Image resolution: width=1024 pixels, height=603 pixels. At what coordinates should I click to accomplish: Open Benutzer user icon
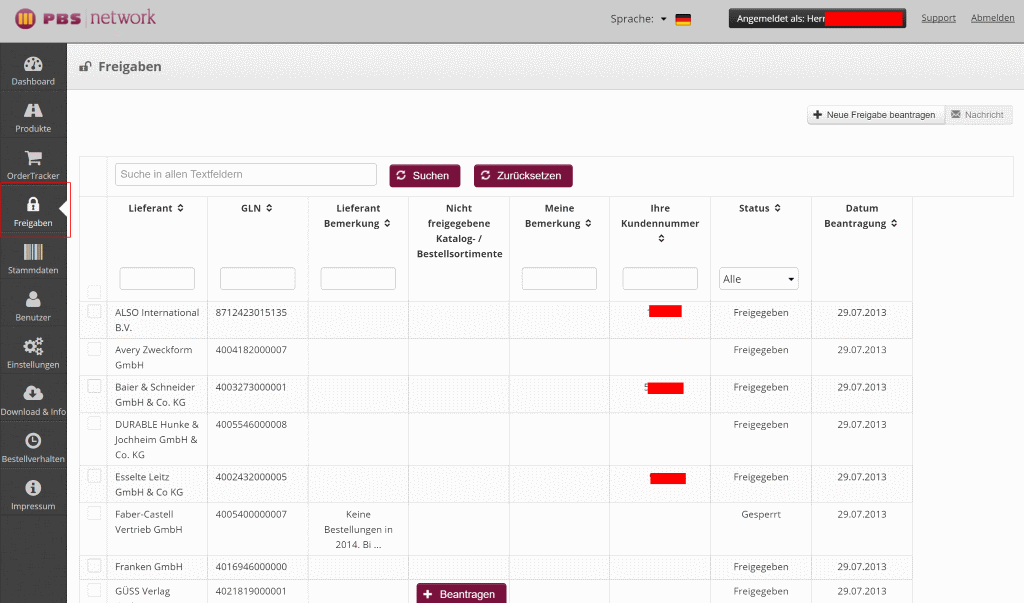point(33,299)
